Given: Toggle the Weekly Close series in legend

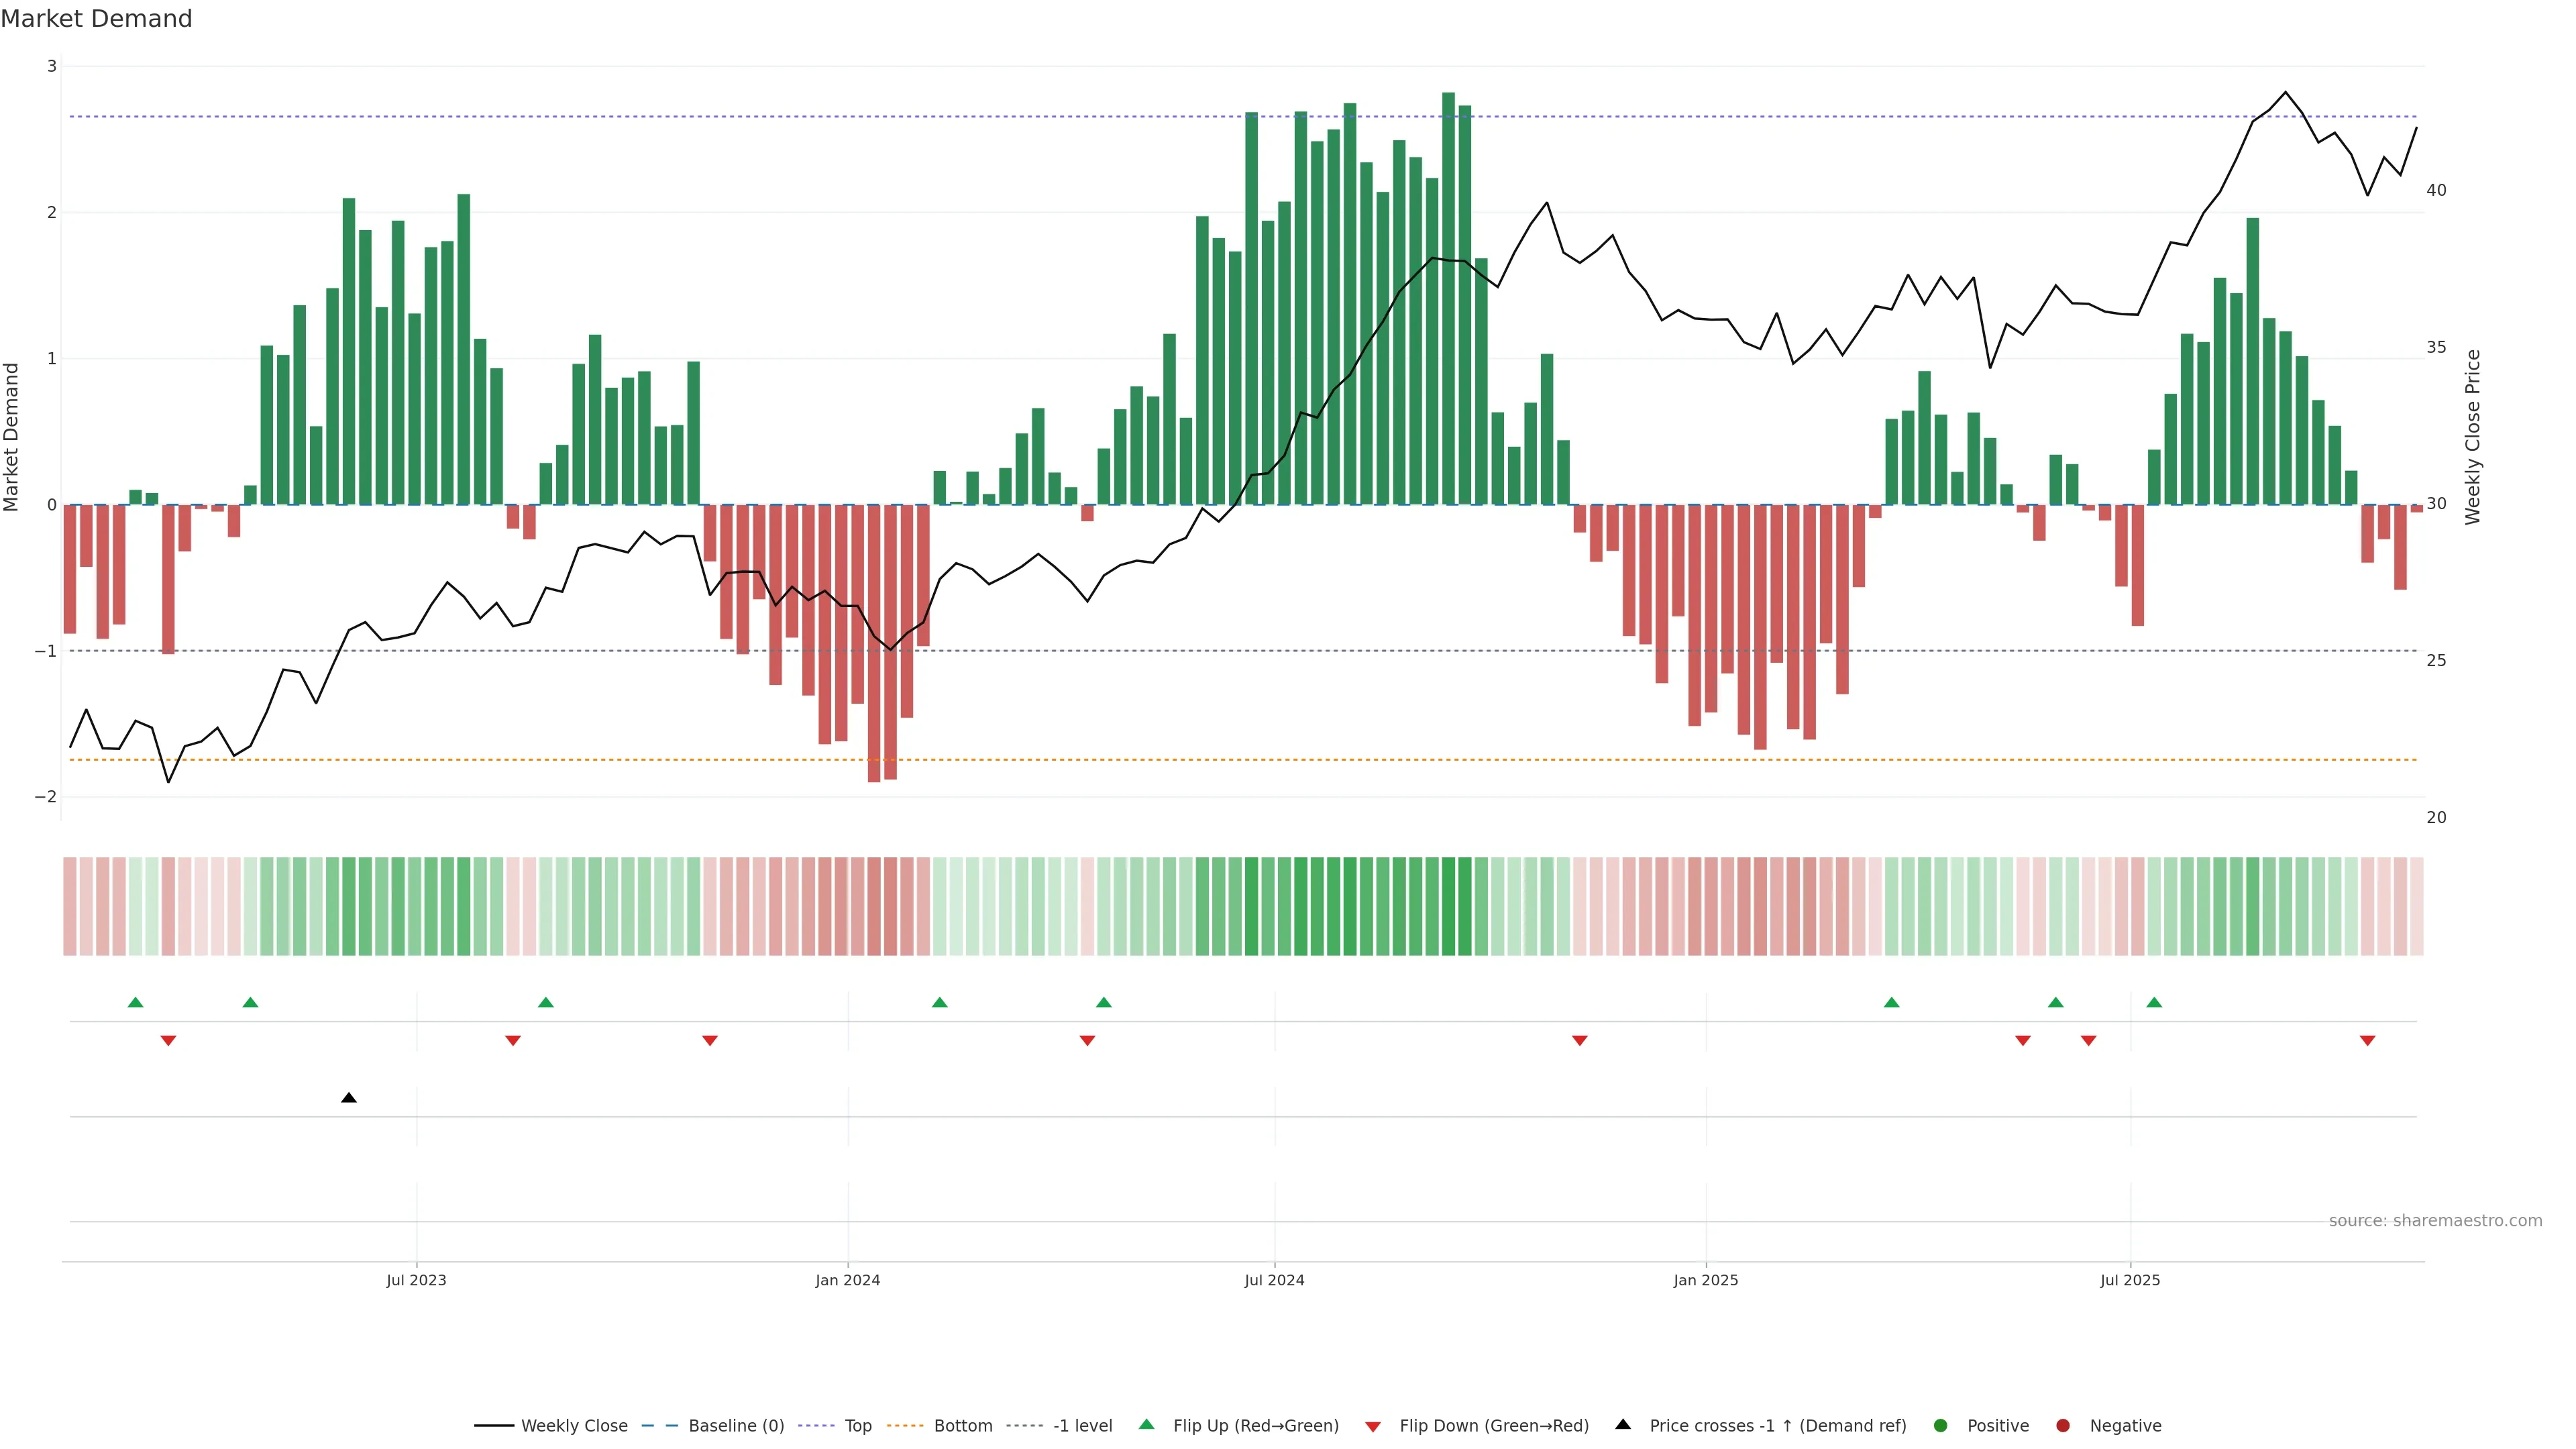Looking at the screenshot, I should coord(574,1425).
